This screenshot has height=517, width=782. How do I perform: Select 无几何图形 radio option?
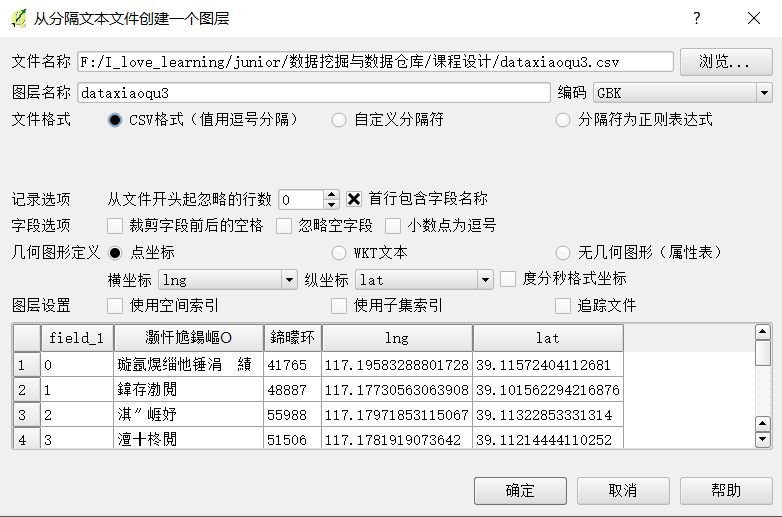[x=563, y=253]
